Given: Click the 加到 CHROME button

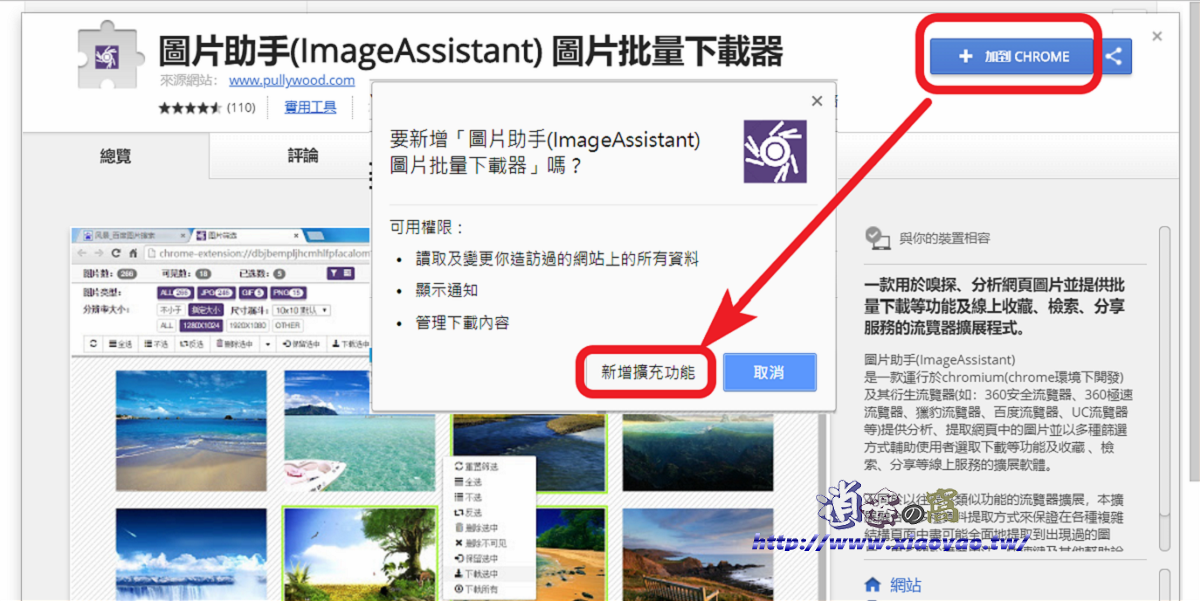Looking at the screenshot, I should (x=1010, y=56).
